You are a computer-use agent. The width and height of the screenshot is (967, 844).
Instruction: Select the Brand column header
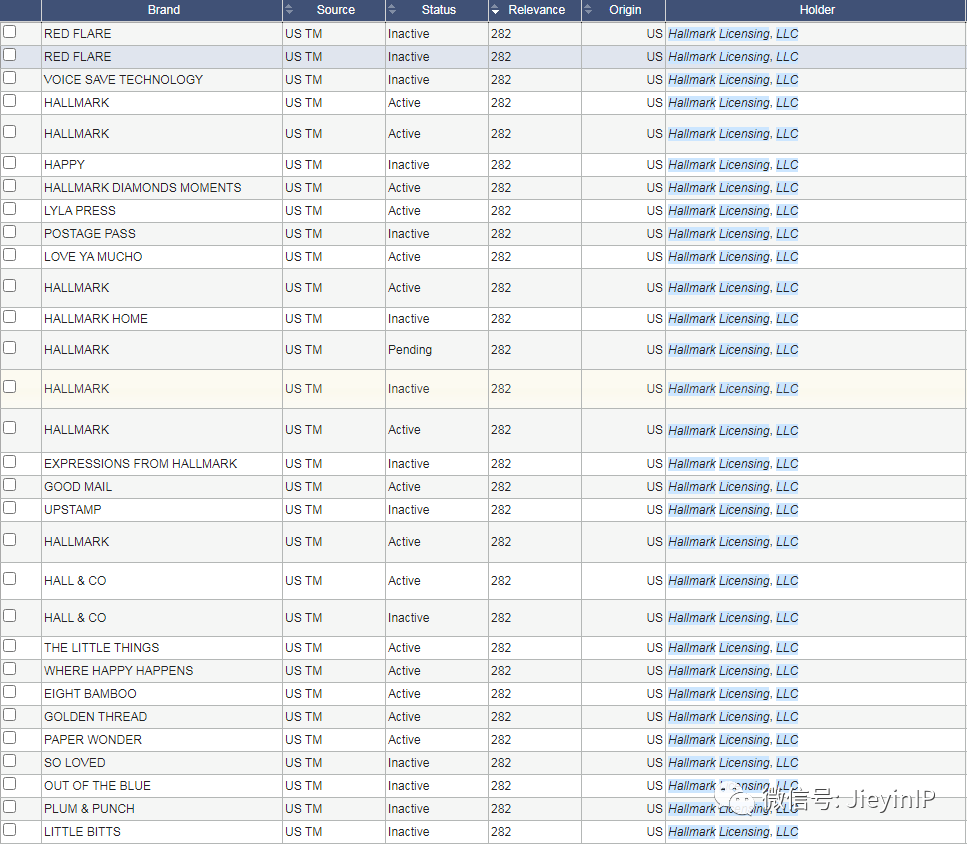pyautogui.click(x=163, y=10)
